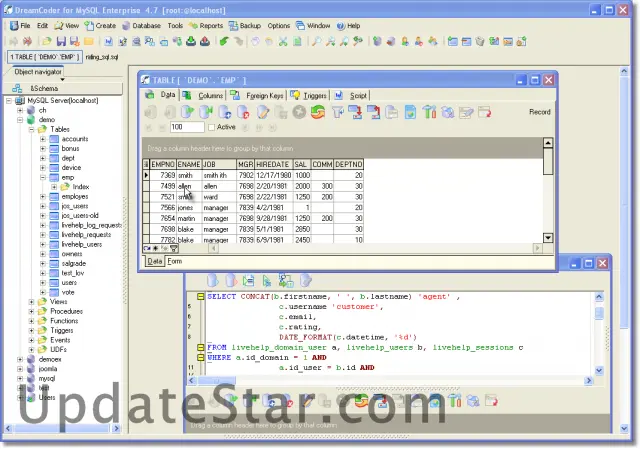Click the first magnifier find icon in toolbar
This screenshot has height=449, width=640.
(x=316, y=41)
